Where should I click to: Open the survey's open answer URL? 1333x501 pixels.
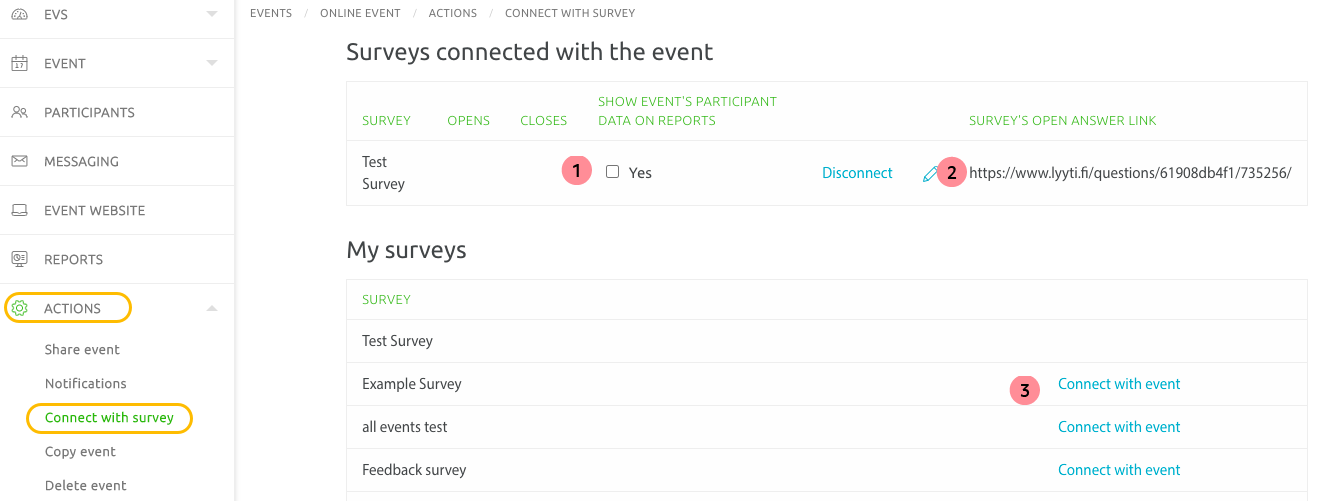click(1130, 173)
